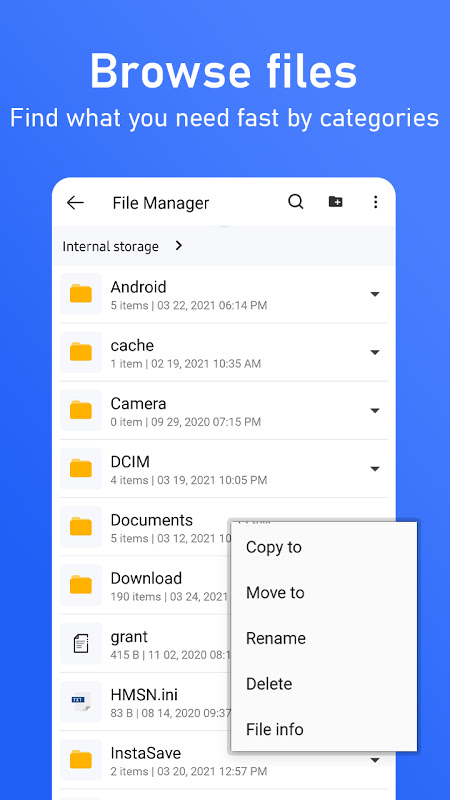Viewport: 450px width, 800px height.
Task: Click the chevron after Internal storage
Action: [179, 246]
